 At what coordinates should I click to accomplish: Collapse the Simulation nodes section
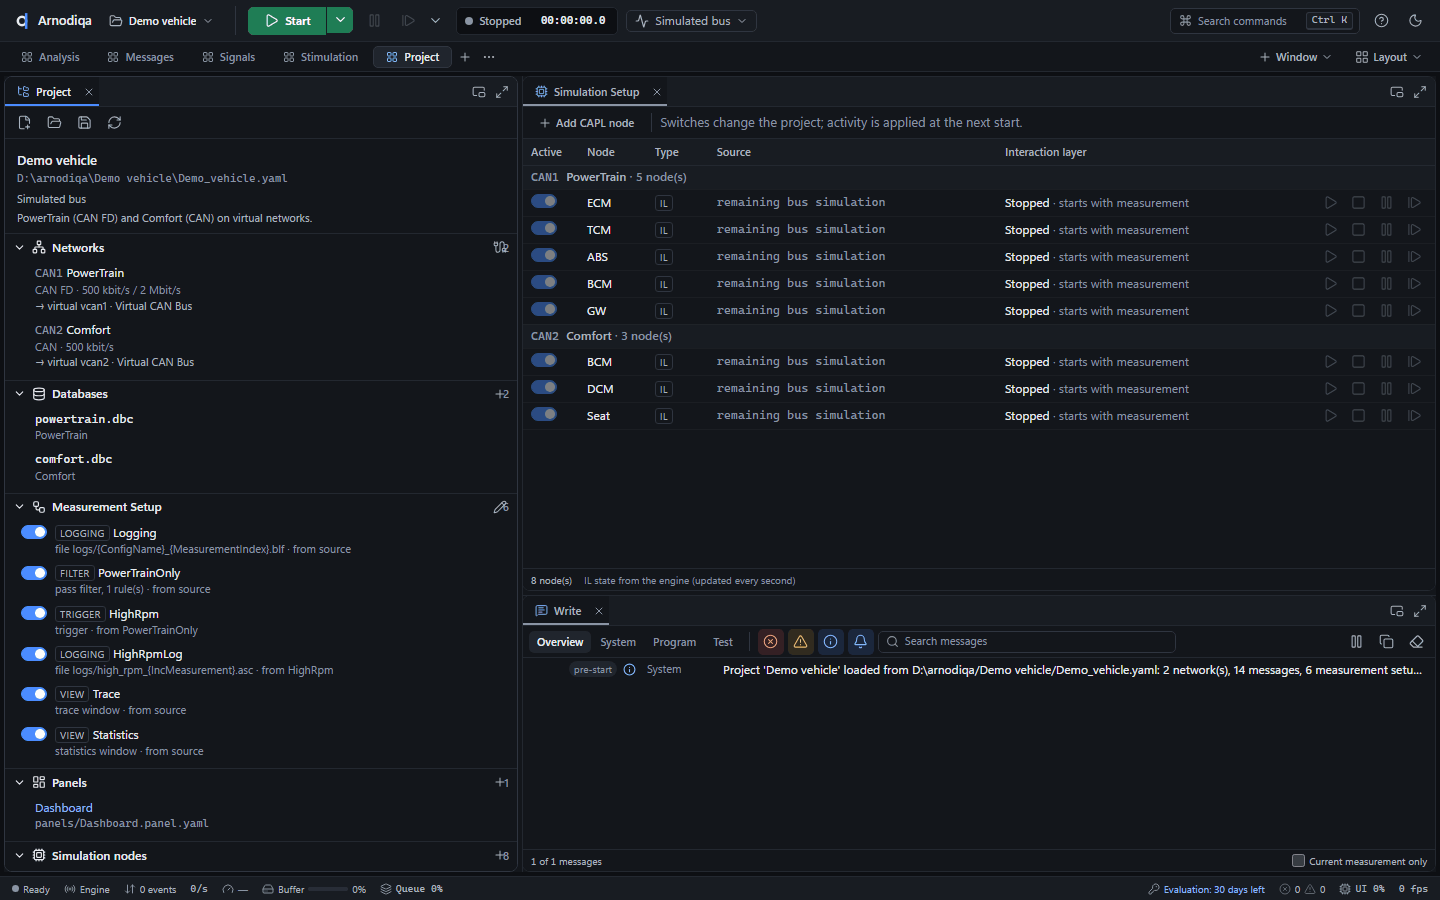point(19,856)
